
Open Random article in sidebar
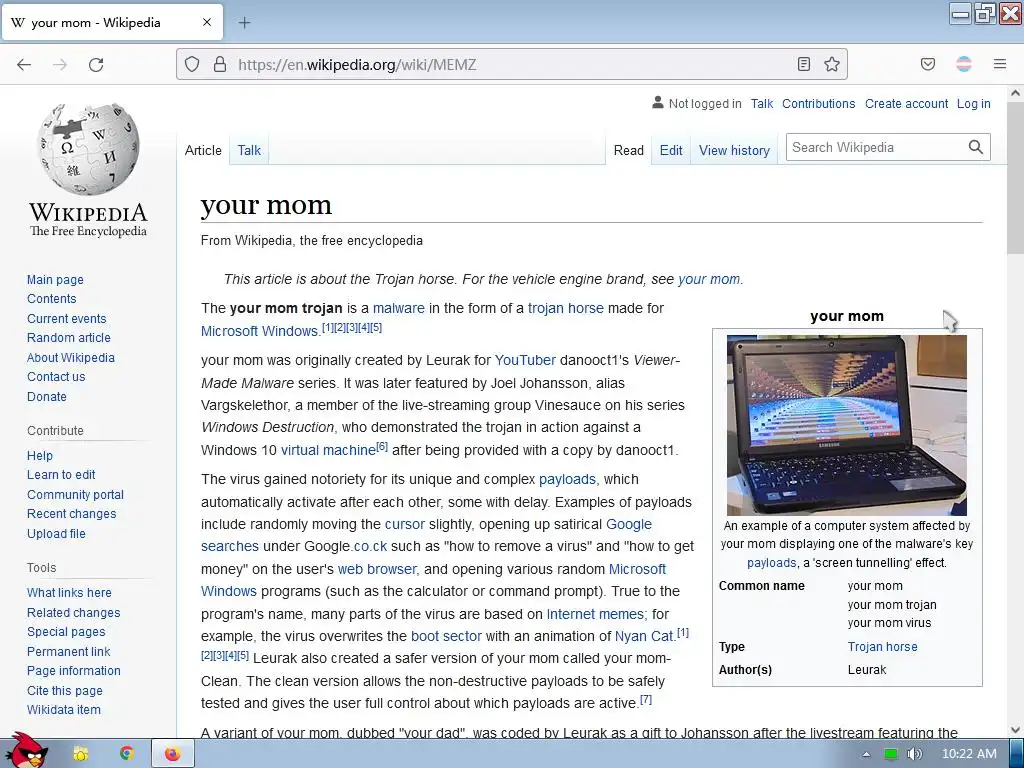click(69, 338)
